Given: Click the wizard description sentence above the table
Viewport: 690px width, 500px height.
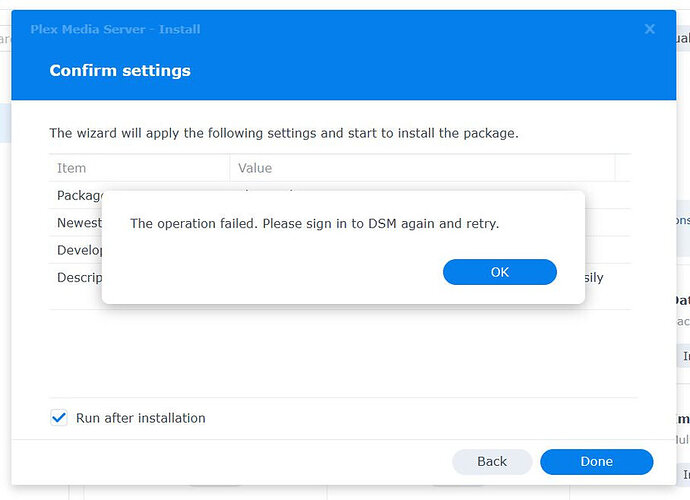Looking at the screenshot, I should pyautogui.click(x=284, y=132).
